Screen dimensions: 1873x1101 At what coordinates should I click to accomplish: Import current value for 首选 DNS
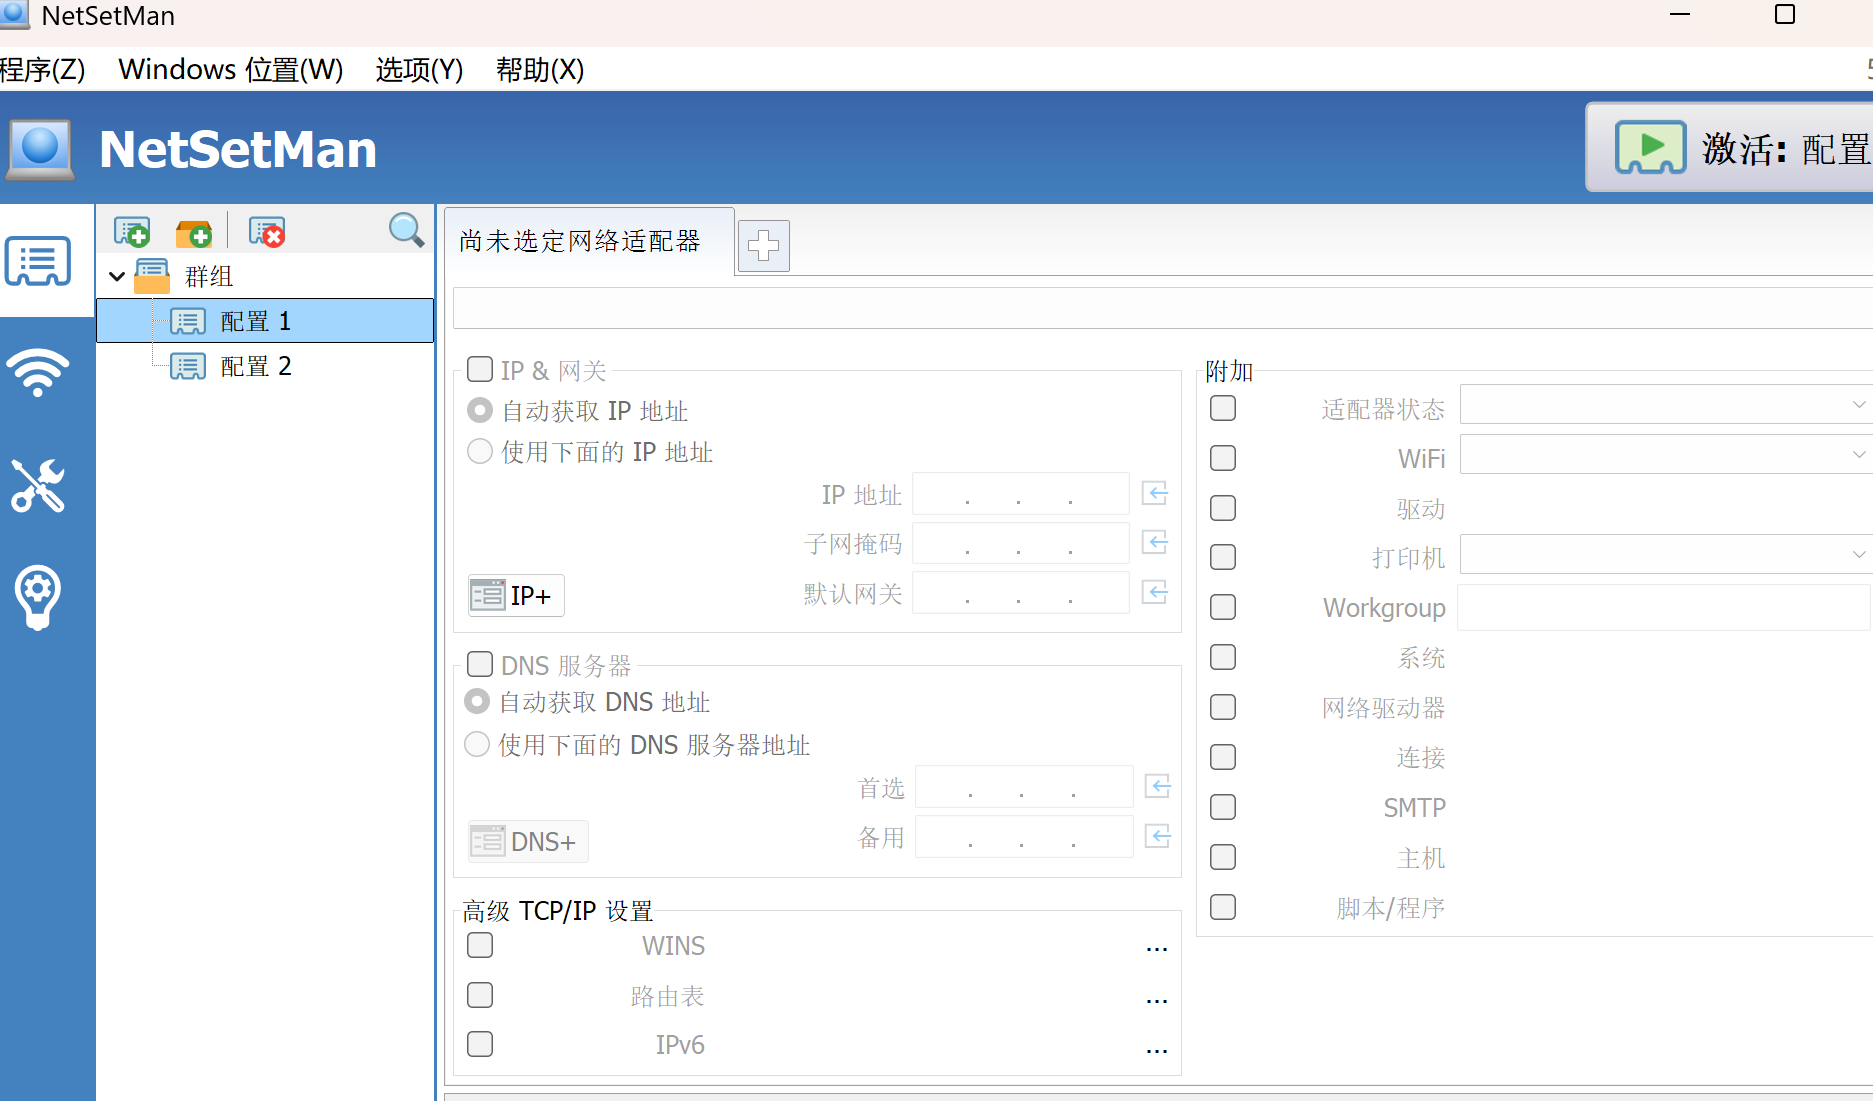click(x=1158, y=786)
